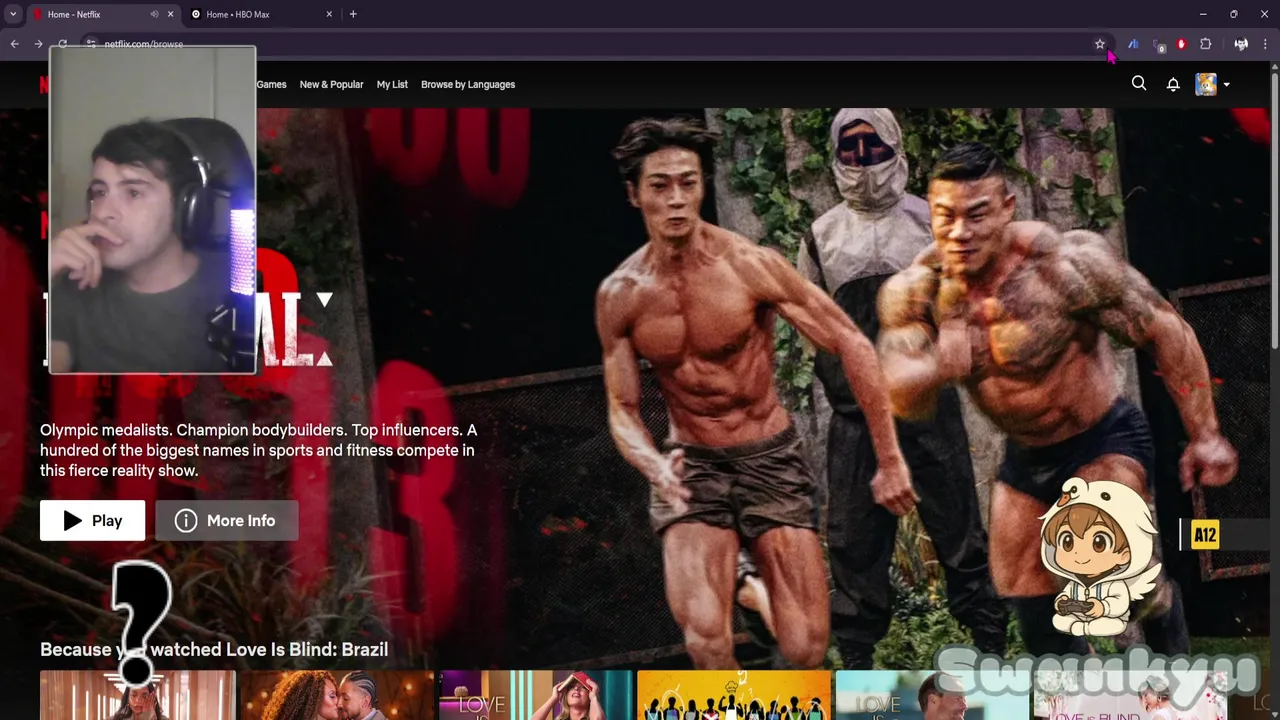The width and height of the screenshot is (1280, 720).
Task: Go to My List
Action: click(392, 84)
